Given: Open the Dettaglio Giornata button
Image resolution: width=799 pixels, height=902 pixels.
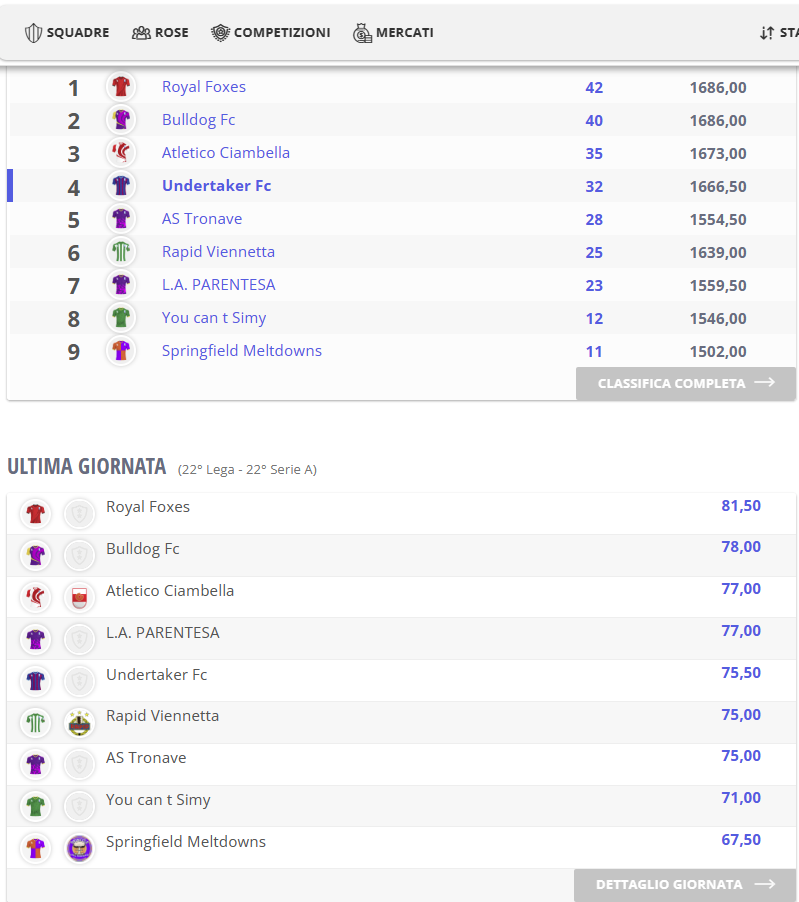Looking at the screenshot, I should 685,885.
